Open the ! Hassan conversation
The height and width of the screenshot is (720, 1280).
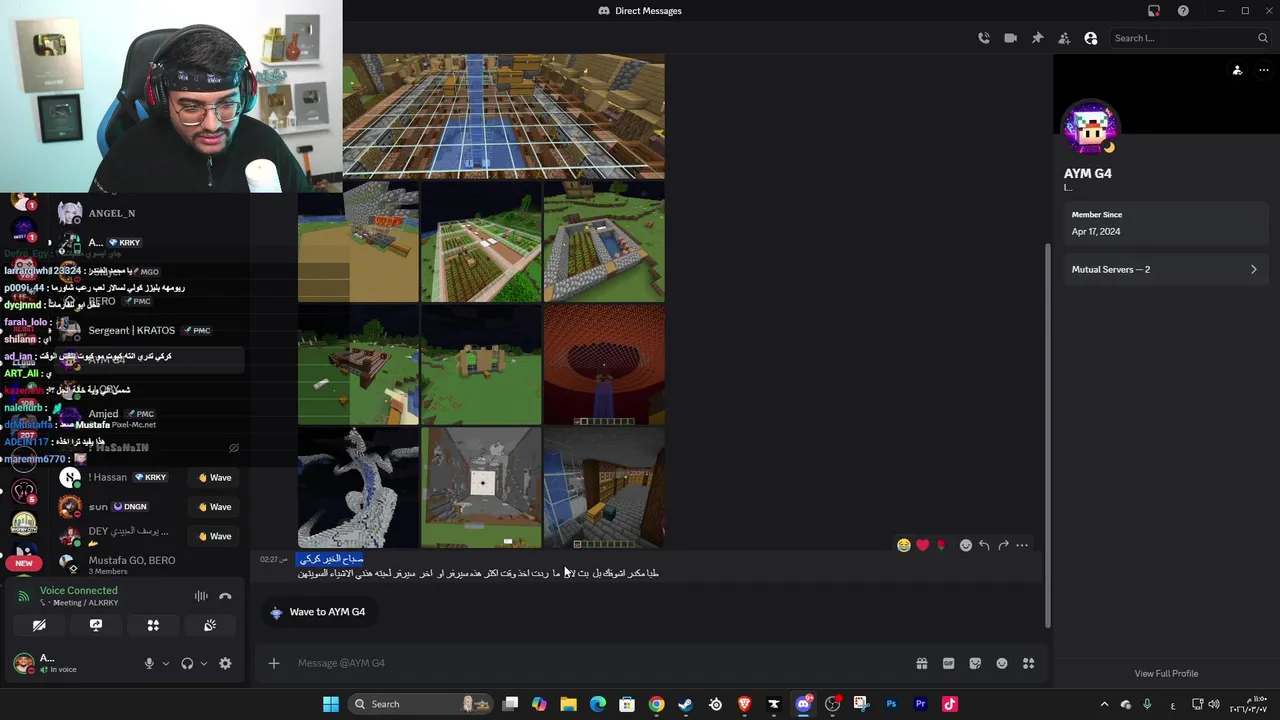click(x=120, y=478)
